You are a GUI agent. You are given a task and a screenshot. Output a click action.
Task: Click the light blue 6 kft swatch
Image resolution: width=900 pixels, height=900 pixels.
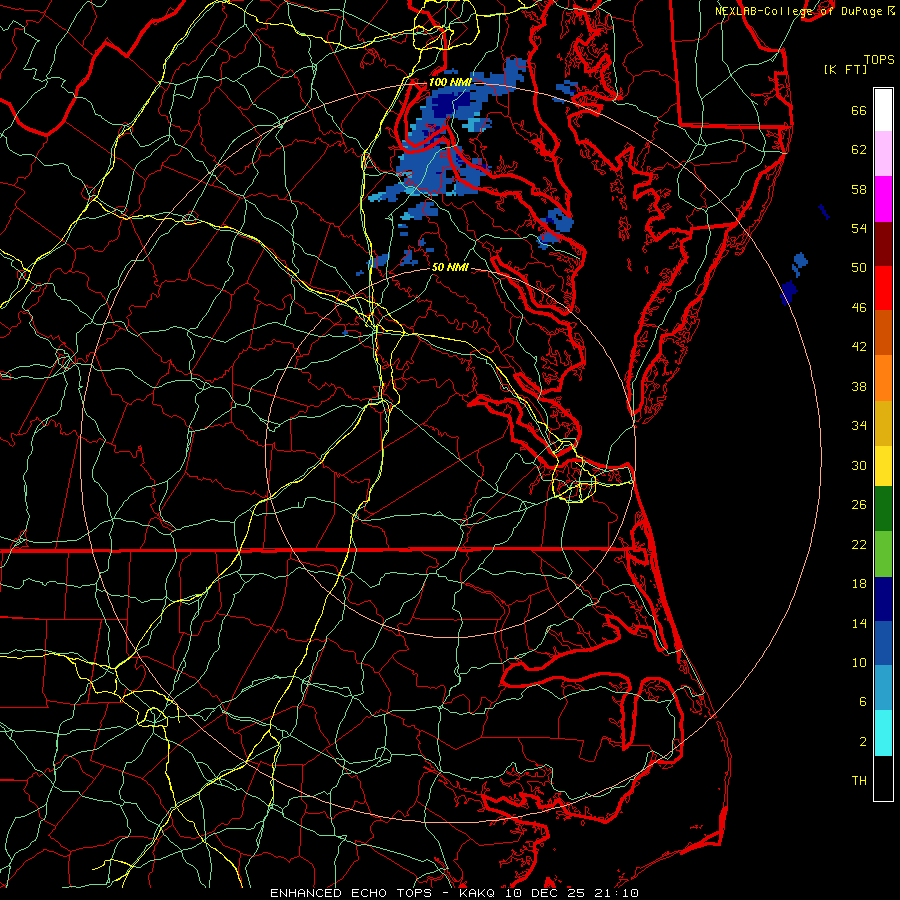pyautogui.click(x=883, y=687)
